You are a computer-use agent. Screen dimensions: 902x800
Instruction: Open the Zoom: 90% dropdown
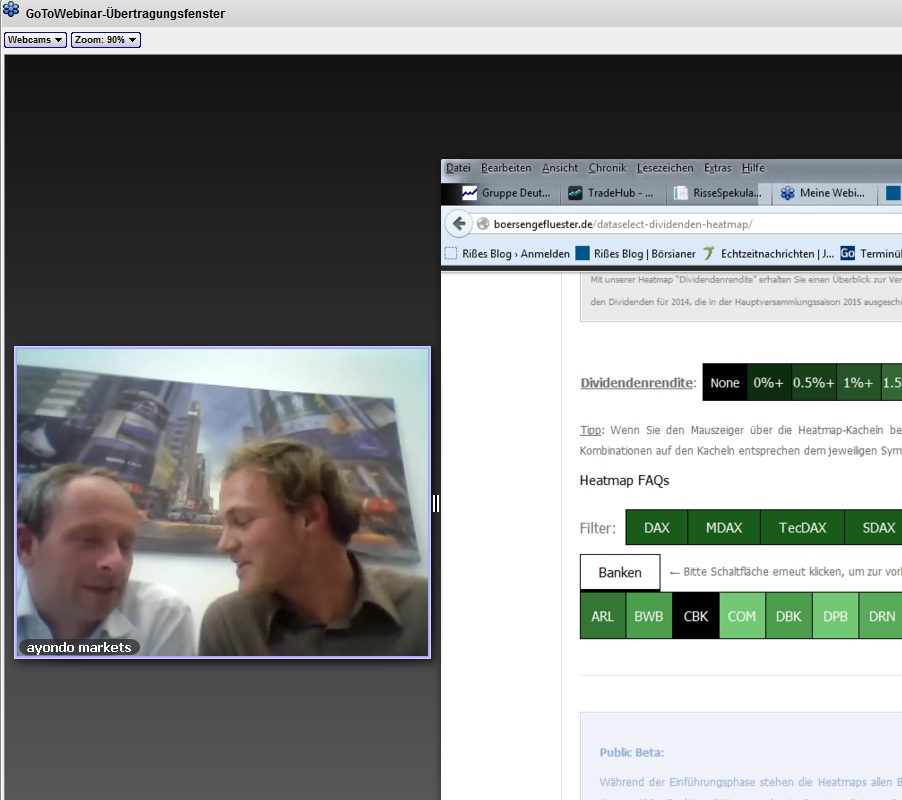(105, 40)
